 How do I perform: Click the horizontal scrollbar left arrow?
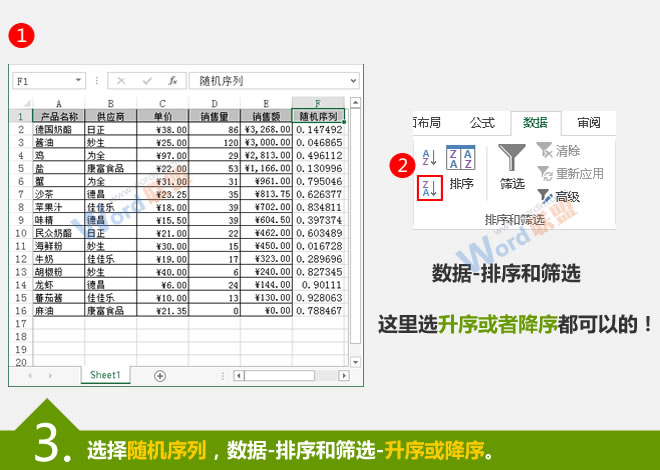[239, 375]
